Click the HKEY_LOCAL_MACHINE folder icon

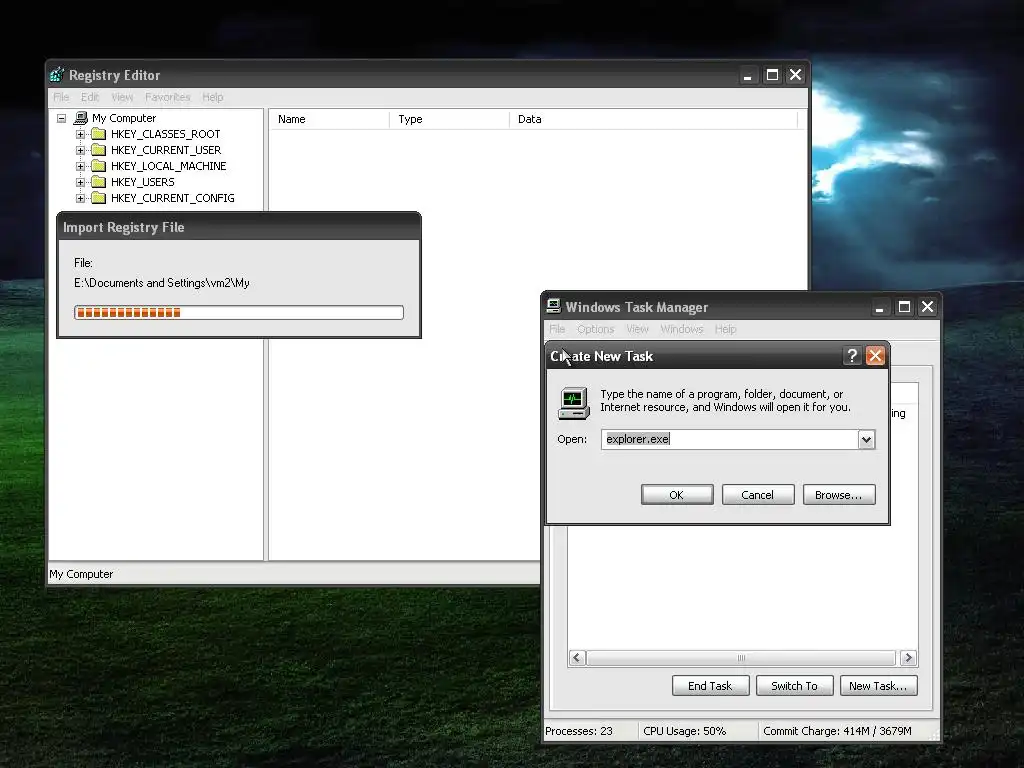pyautogui.click(x=99, y=166)
